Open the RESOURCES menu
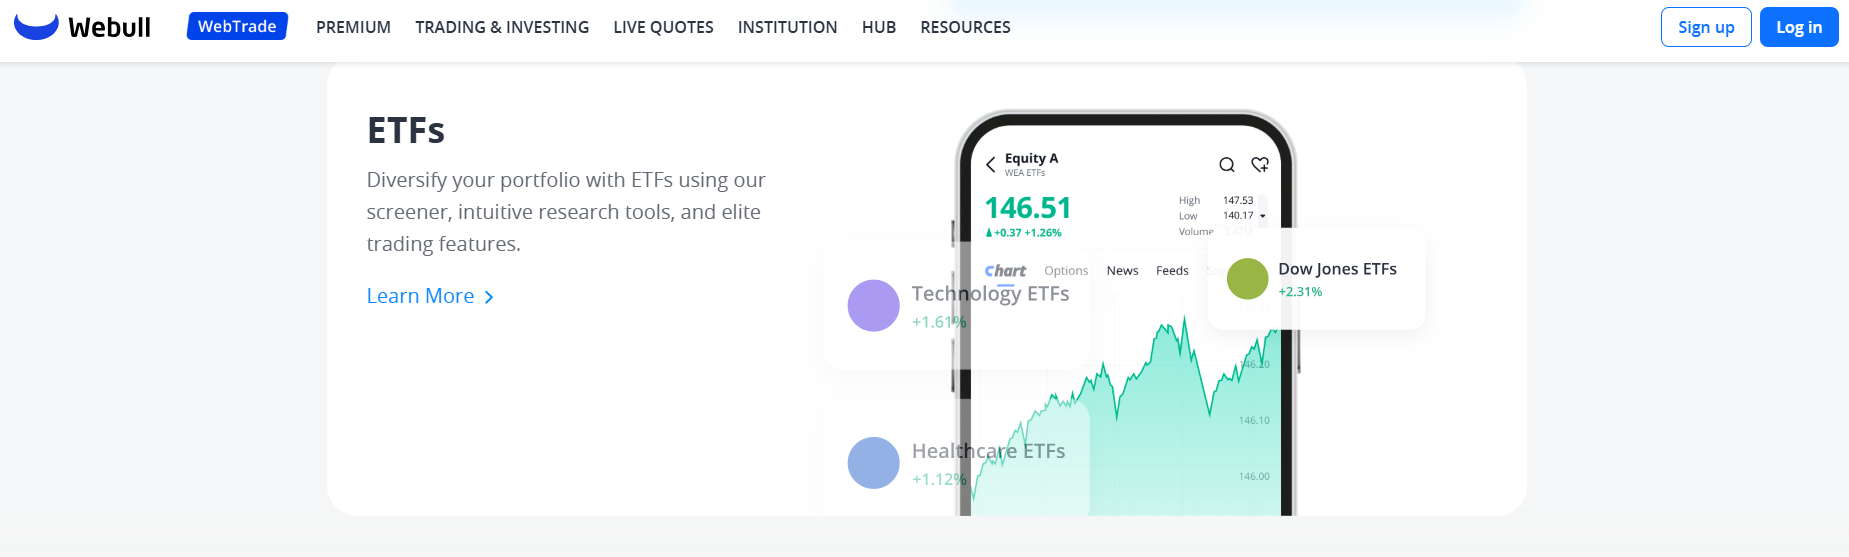Image resolution: width=1849 pixels, height=557 pixels. (x=965, y=27)
